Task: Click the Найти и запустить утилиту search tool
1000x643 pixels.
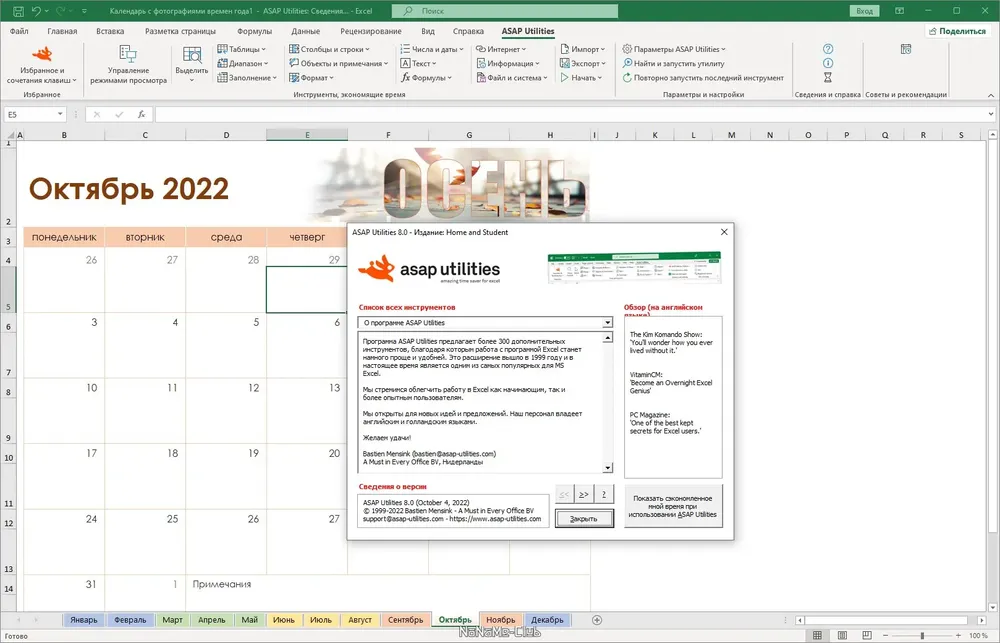Action: pos(673,63)
